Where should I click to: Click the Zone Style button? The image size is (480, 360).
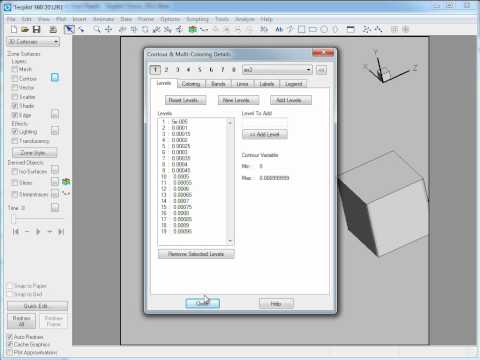click(34, 153)
